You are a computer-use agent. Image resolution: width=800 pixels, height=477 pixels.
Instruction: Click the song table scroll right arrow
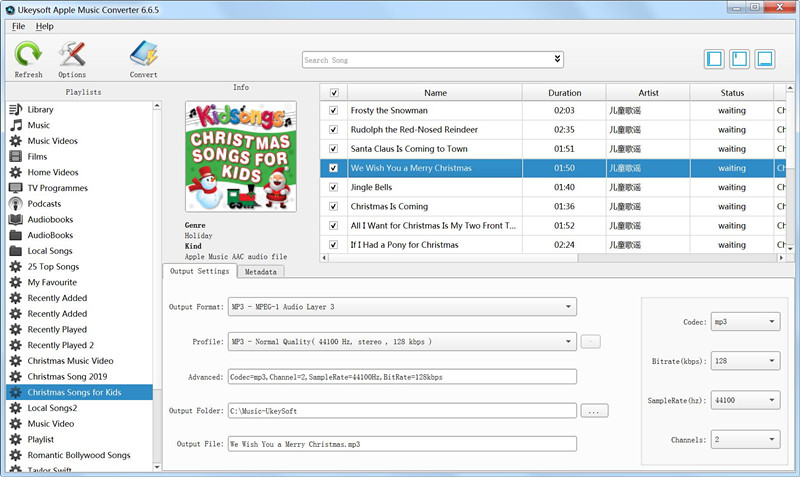coord(781,258)
